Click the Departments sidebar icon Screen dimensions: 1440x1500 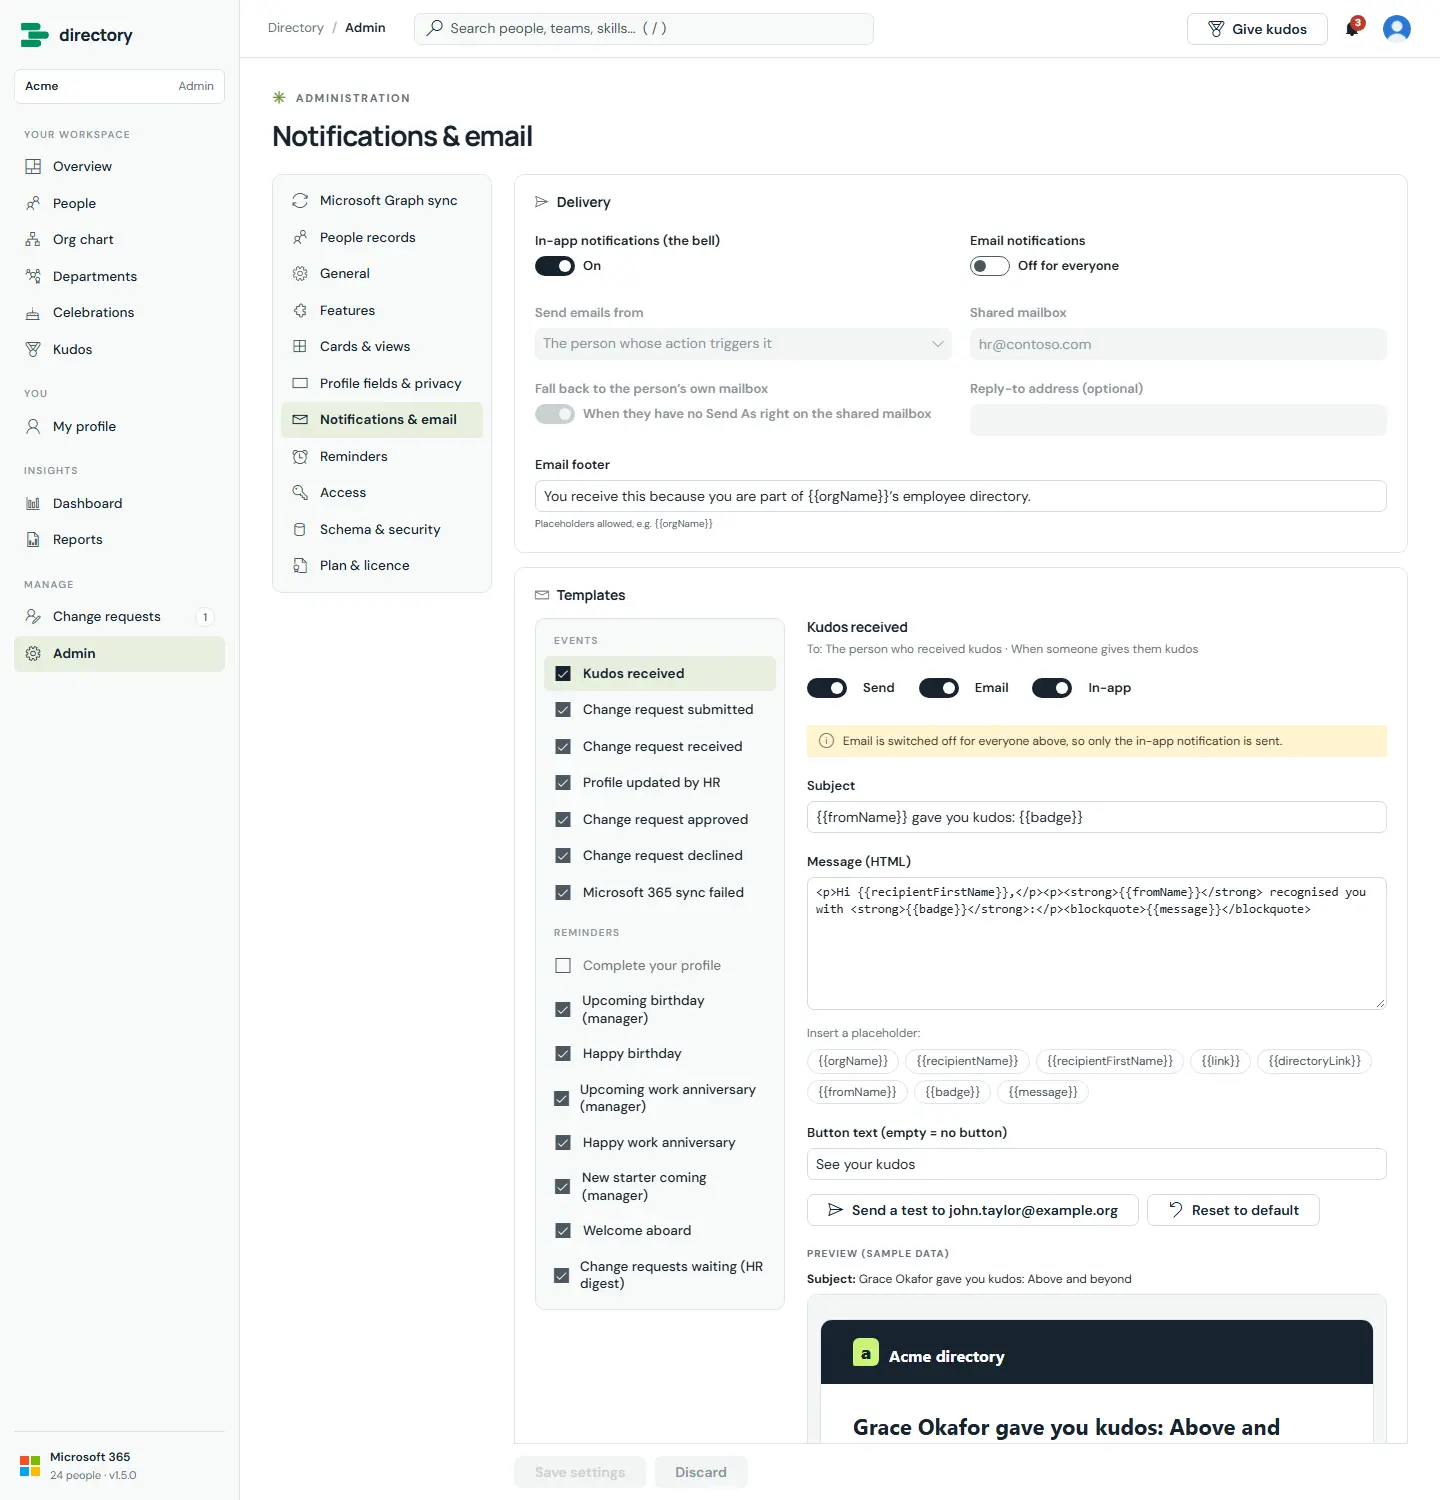[x=33, y=276]
